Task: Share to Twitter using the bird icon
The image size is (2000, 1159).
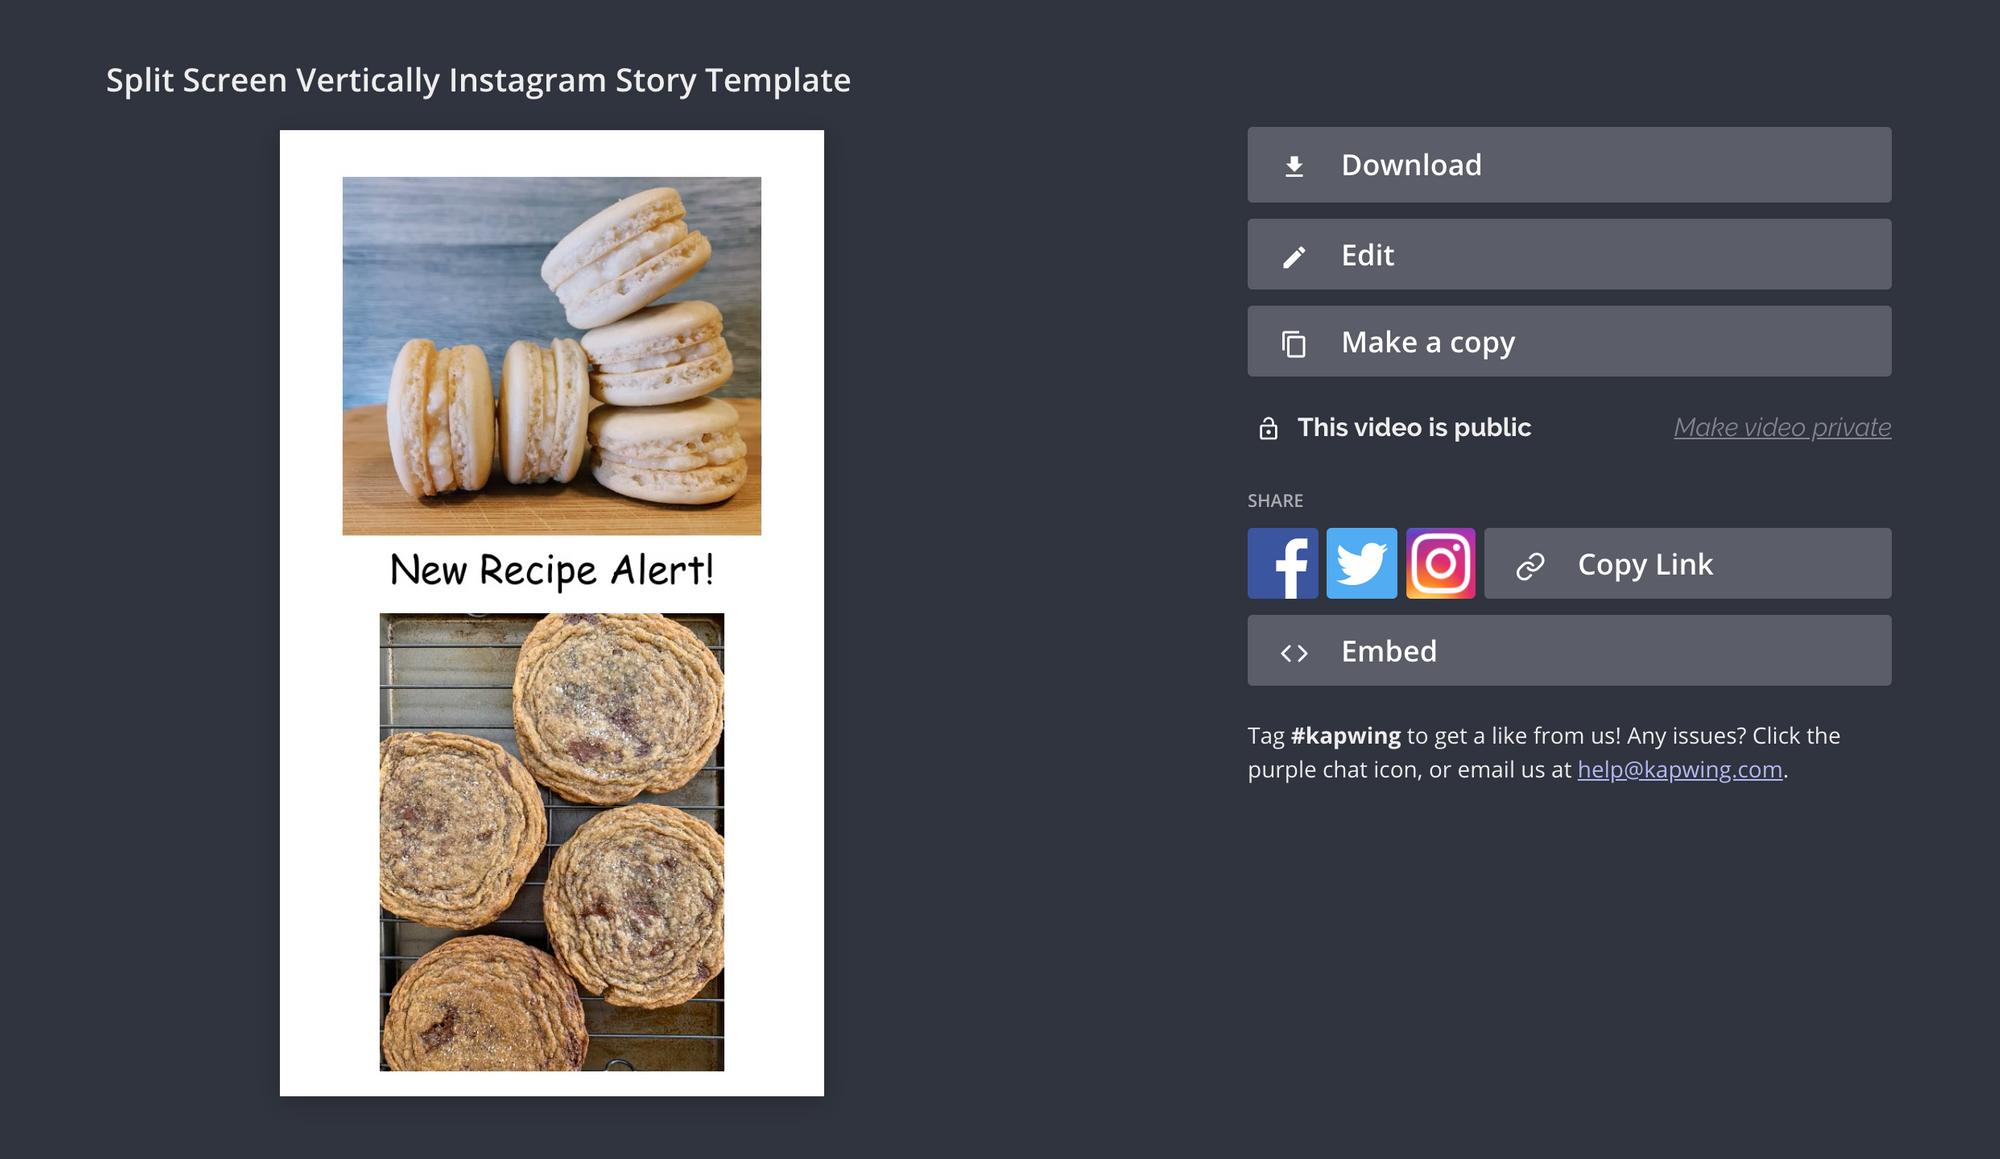Action: (1361, 563)
